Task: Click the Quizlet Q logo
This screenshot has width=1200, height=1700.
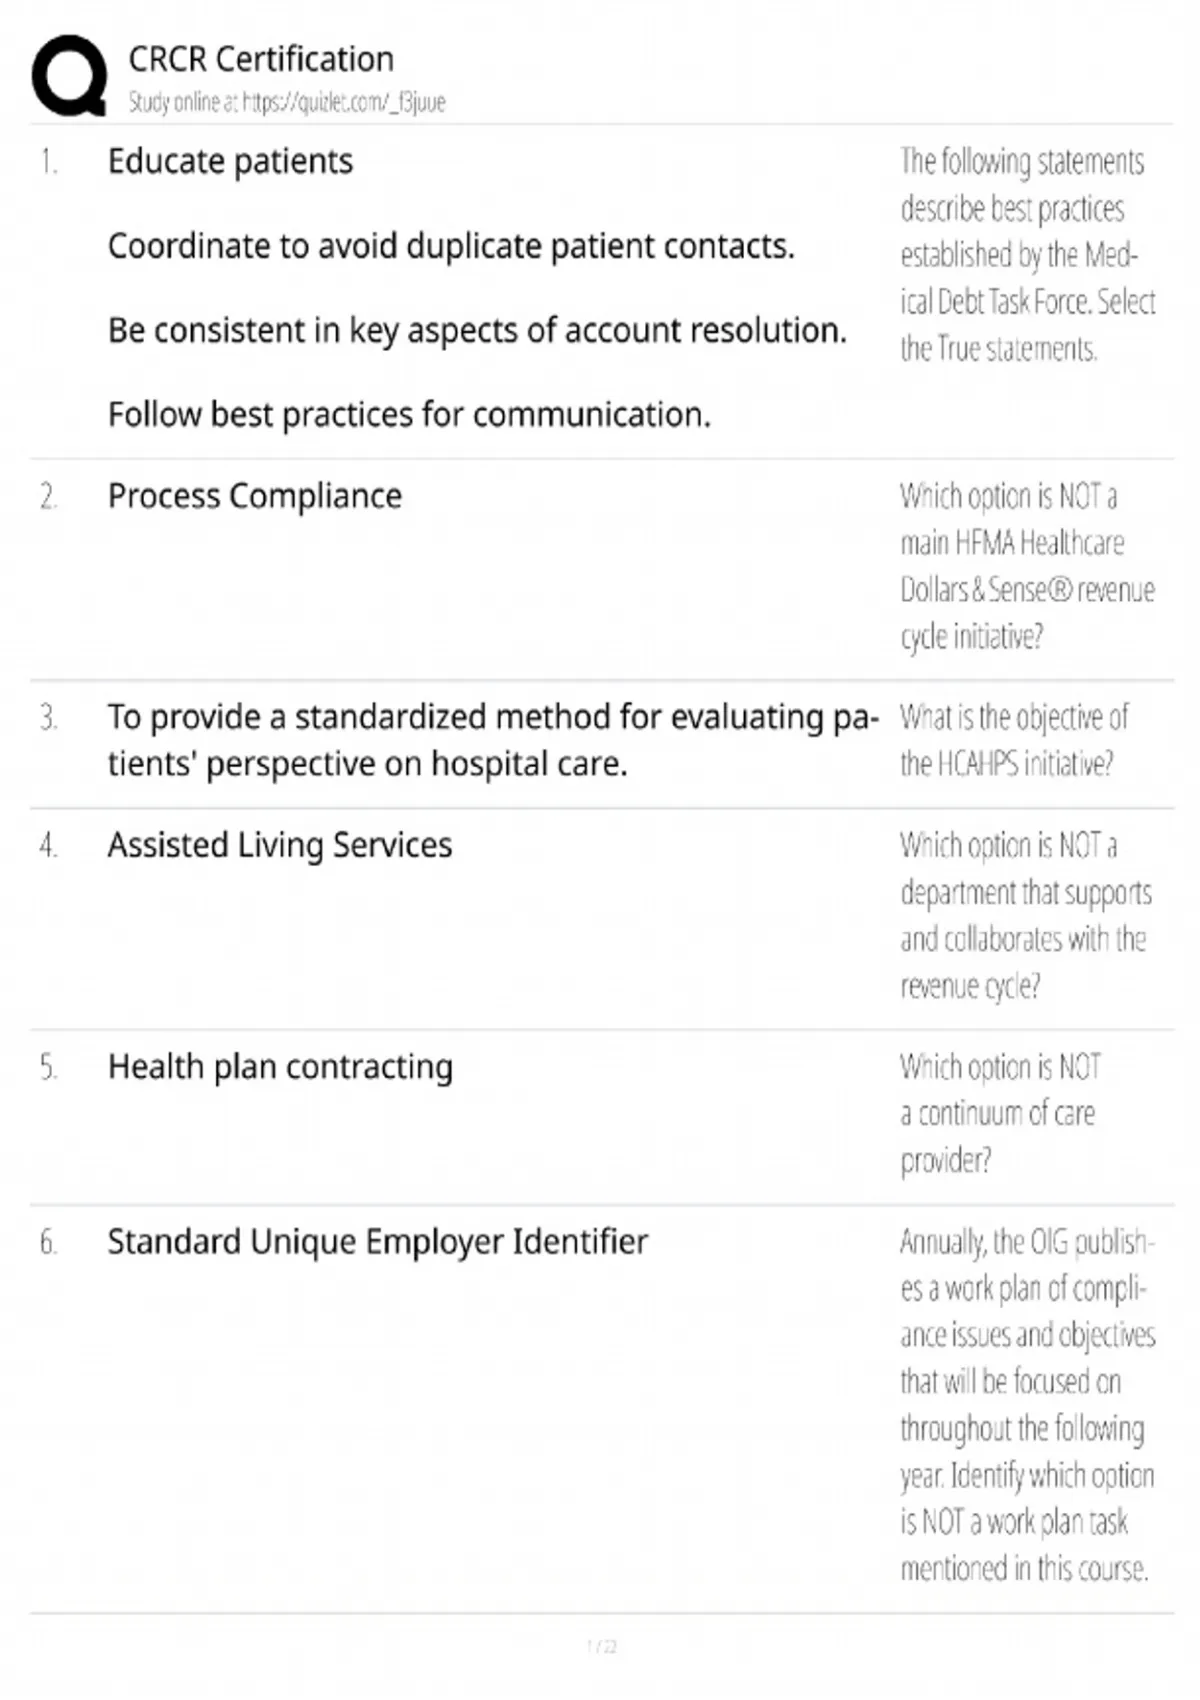Action: [x=69, y=76]
